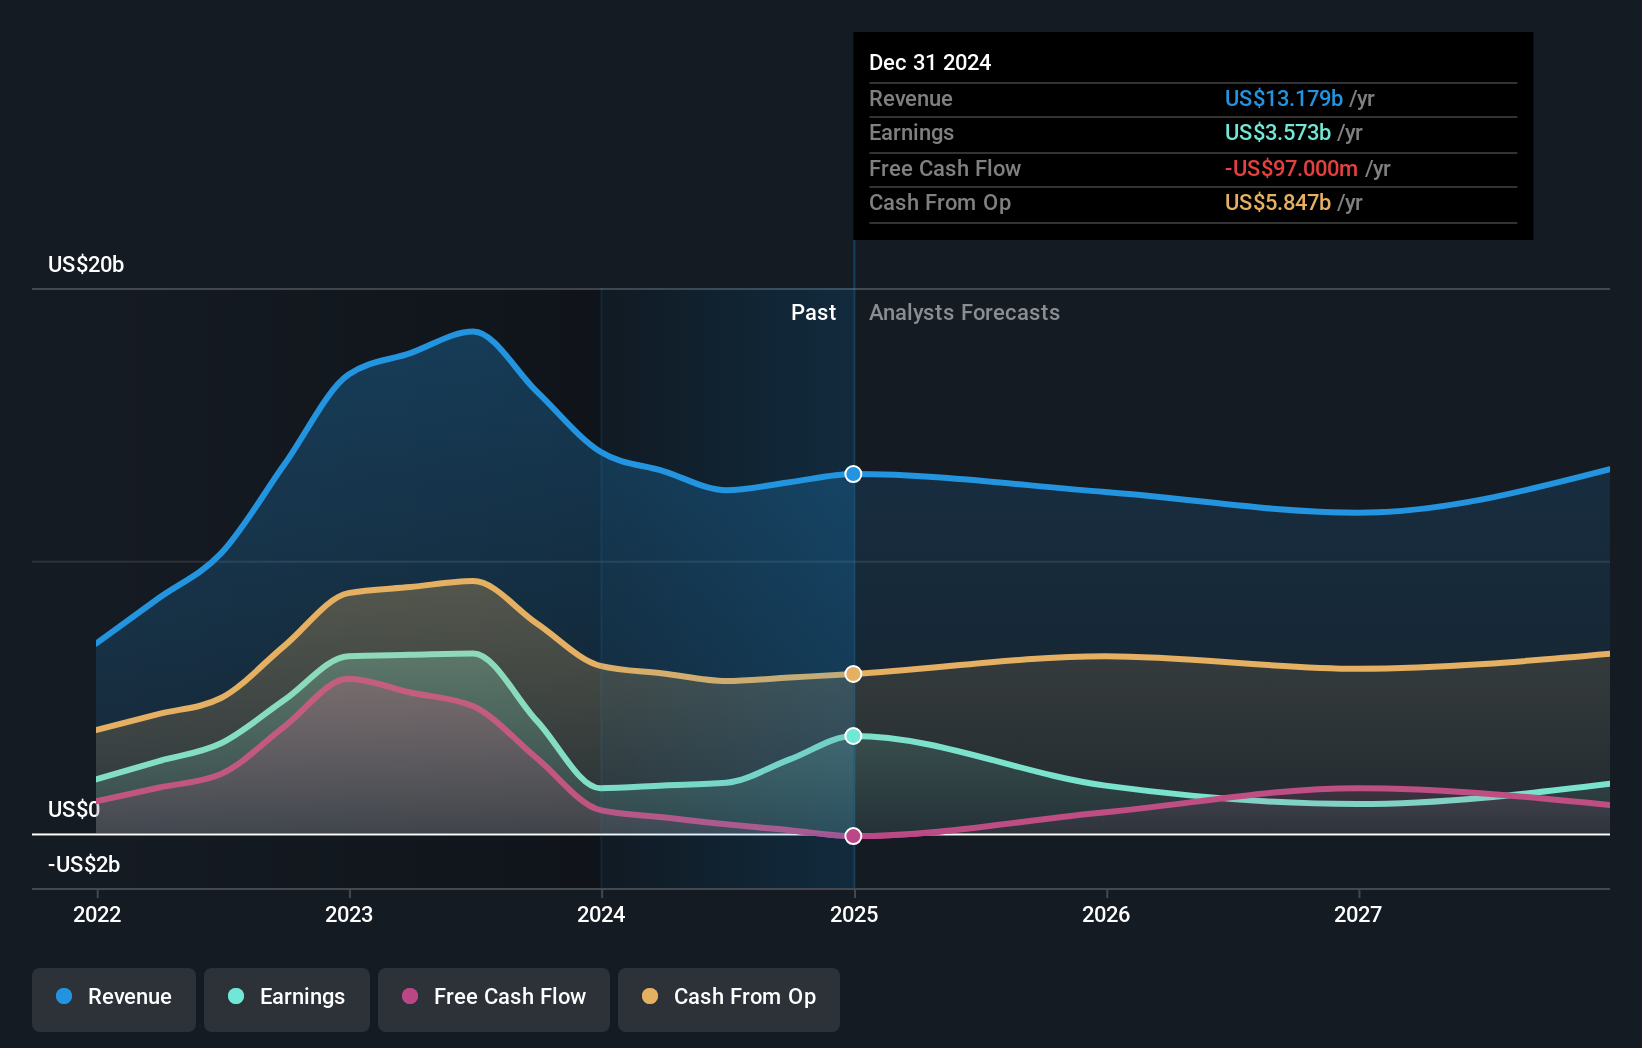Click the -US$97.000m free cash flow value
1642x1048 pixels.
click(x=1291, y=168)
